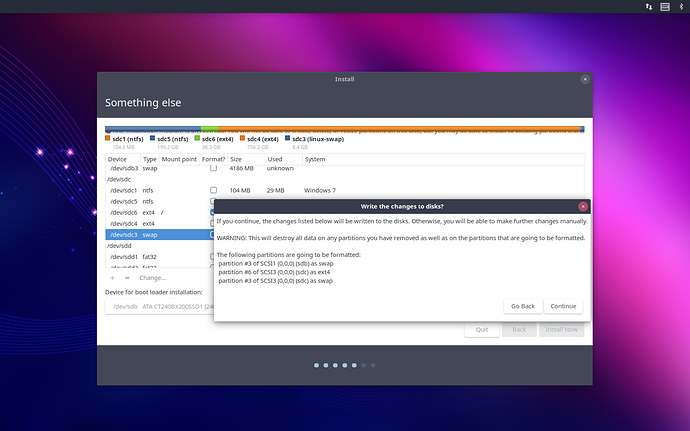The image size is (690, 431).
Task: Click the Type column header
Action: coord(150,159)
